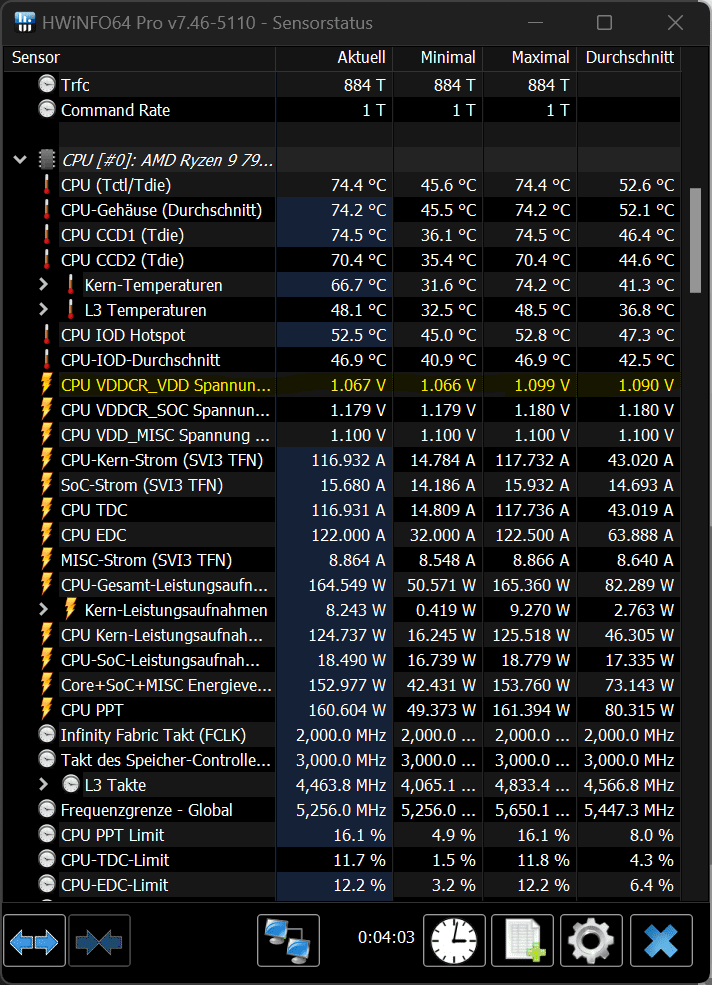This screenshot has height=985, width=712.
Task: Reset min/max values with clock icon
Action: point(454,941)
